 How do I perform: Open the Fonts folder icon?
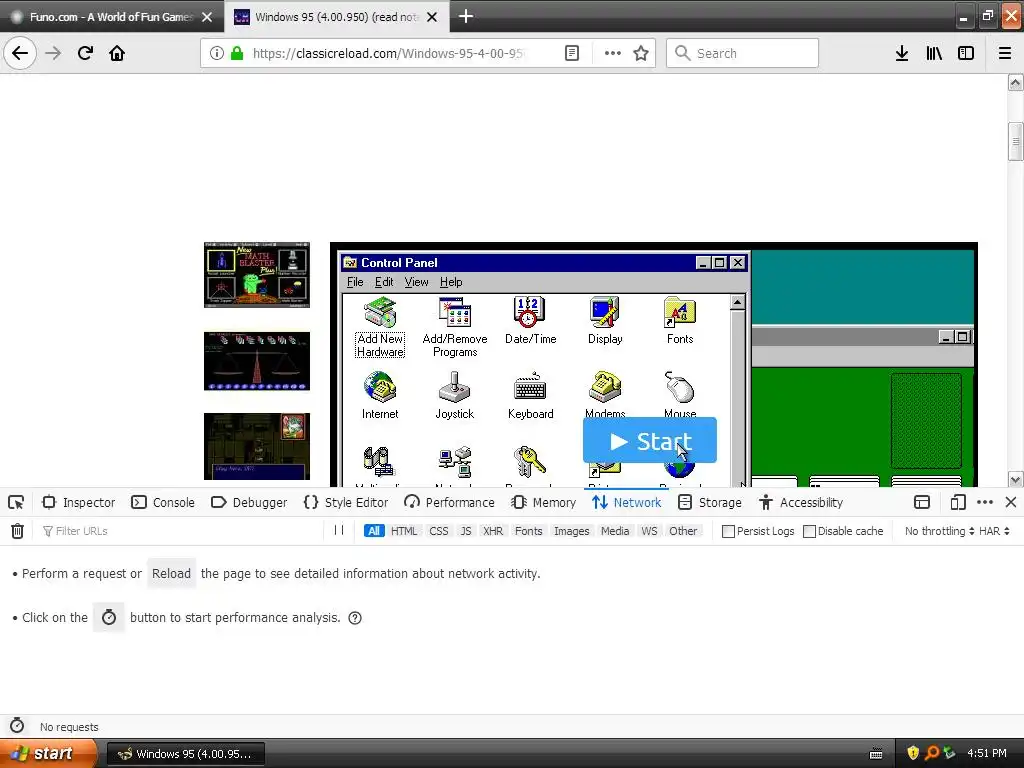click(x=680, y=321)
